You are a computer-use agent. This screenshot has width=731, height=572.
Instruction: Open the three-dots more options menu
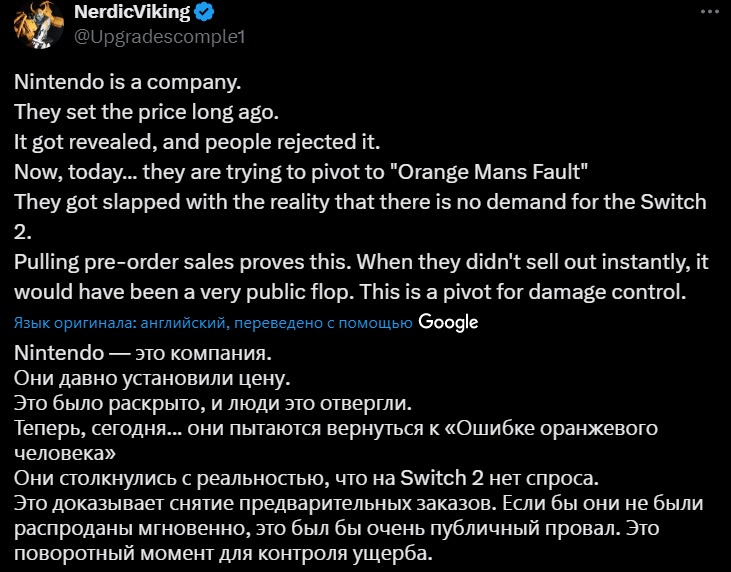(x=710, y=12)
